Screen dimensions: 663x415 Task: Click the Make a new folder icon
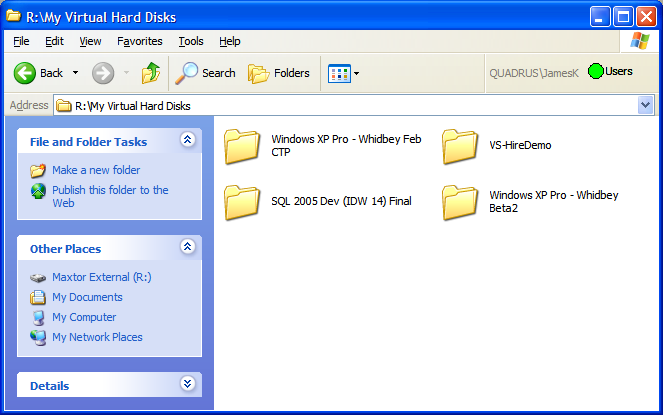point(38,170)
